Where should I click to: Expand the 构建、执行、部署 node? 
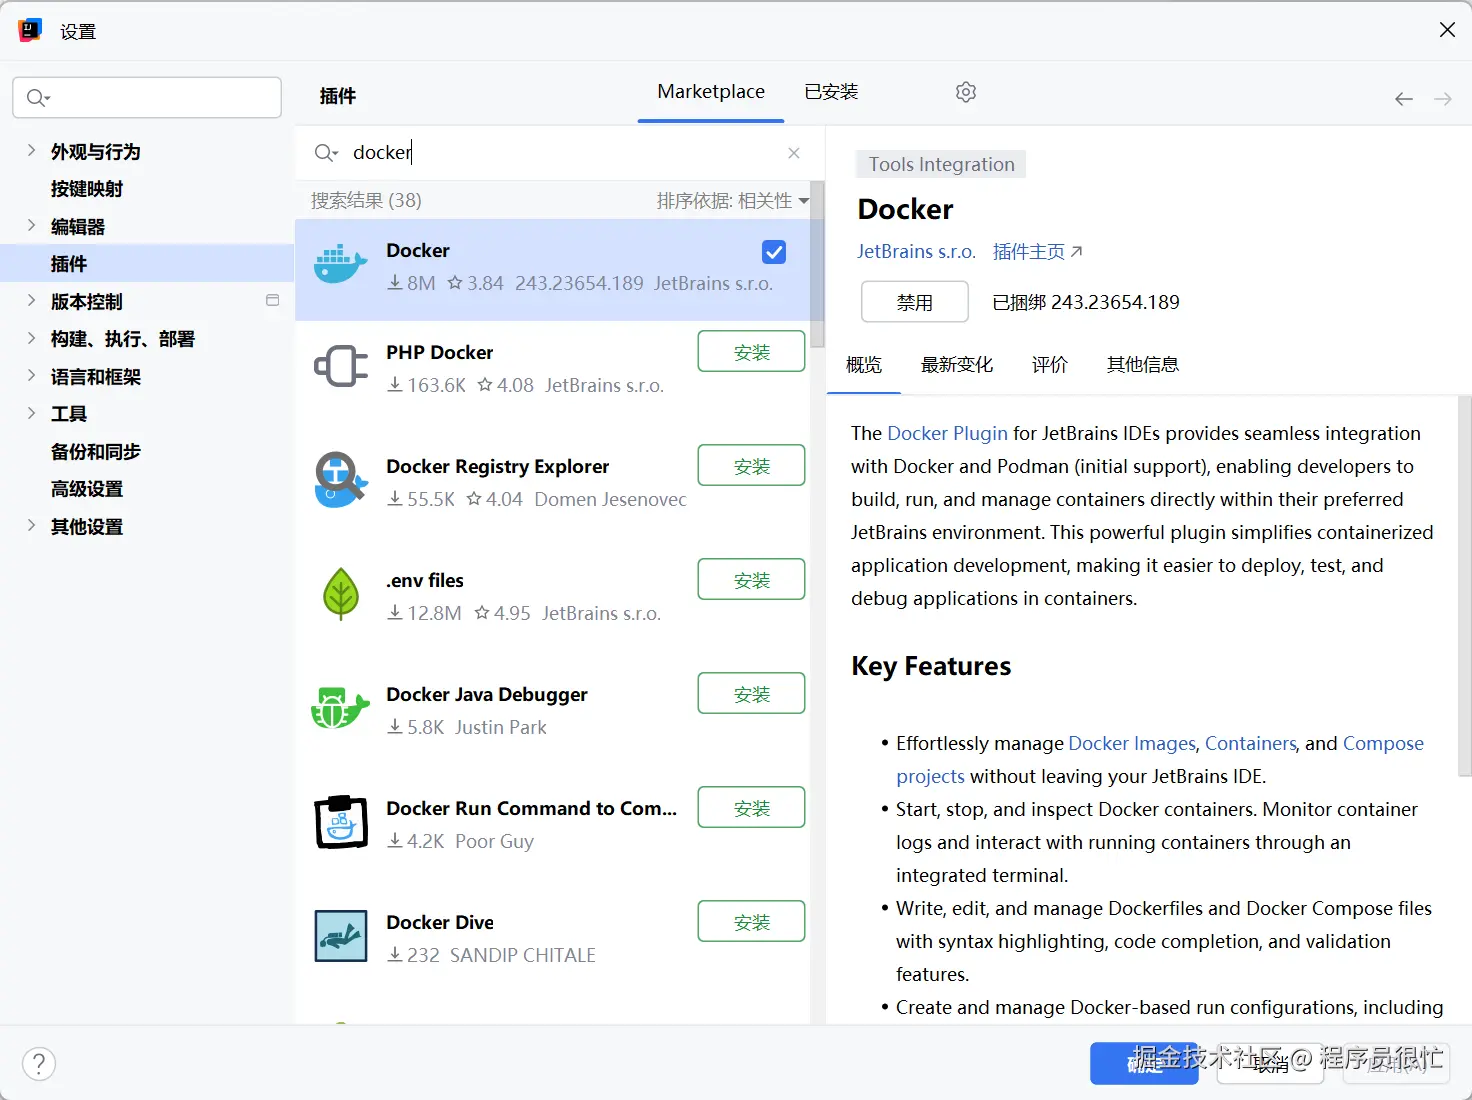[x=31, y=339]
